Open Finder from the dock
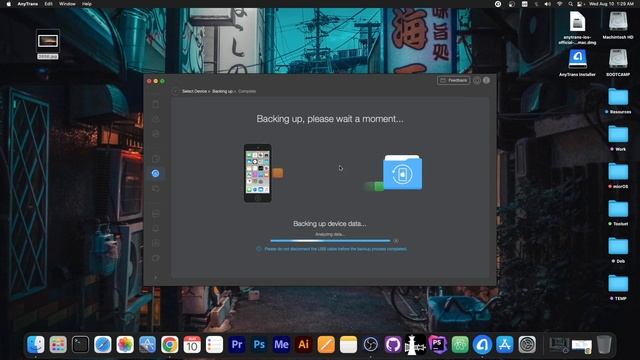 [36, 344]
